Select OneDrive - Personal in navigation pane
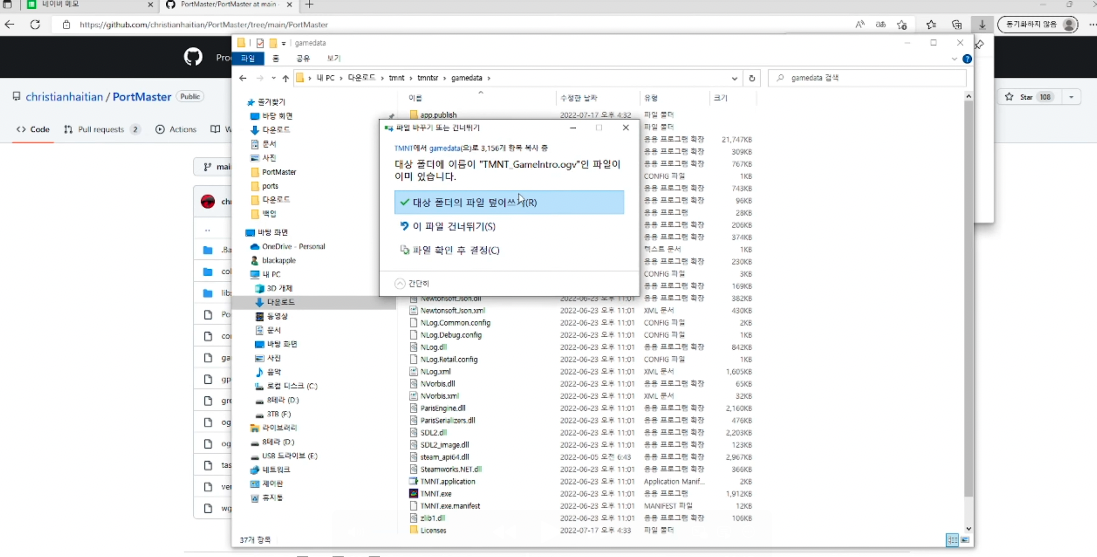Viewport: 1097px width, 557px height. pyautogui.click(x=288, y=246)
